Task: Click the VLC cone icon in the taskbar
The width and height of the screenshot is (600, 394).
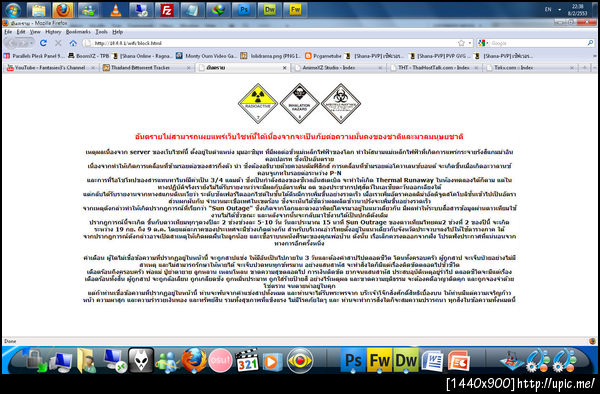Action: click(x=115, y=10)
